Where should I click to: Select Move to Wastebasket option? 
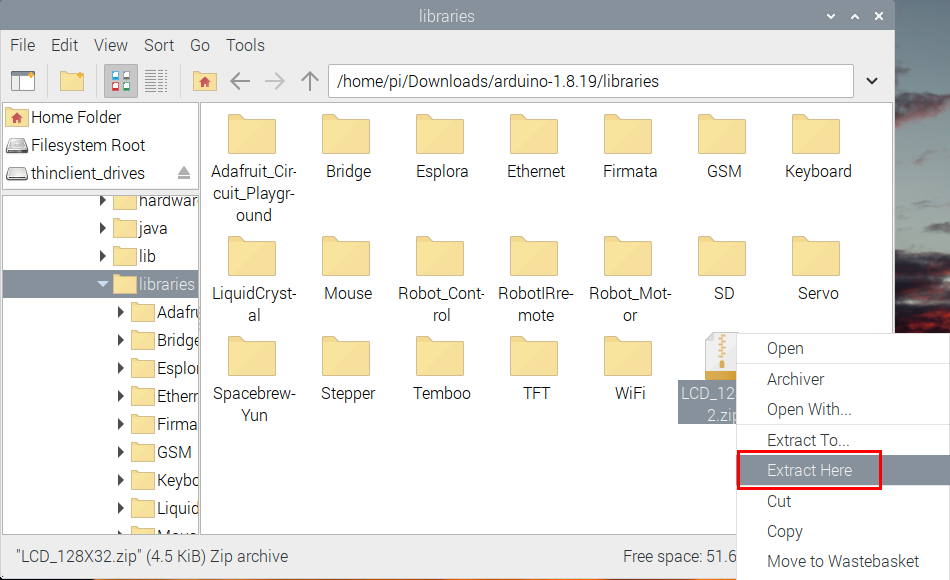click(842, 561)
